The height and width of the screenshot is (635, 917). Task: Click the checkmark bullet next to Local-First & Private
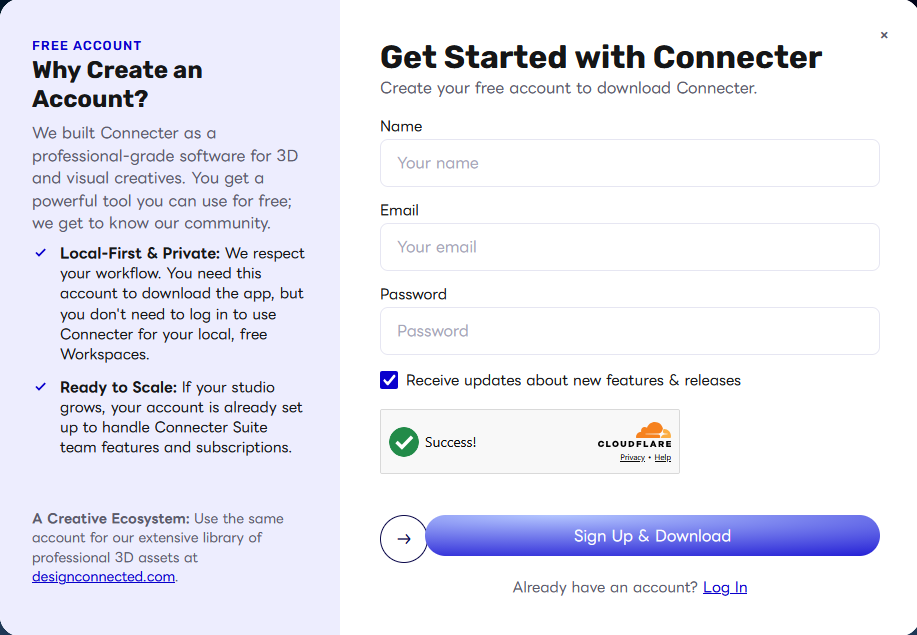[x=41, y=253]
